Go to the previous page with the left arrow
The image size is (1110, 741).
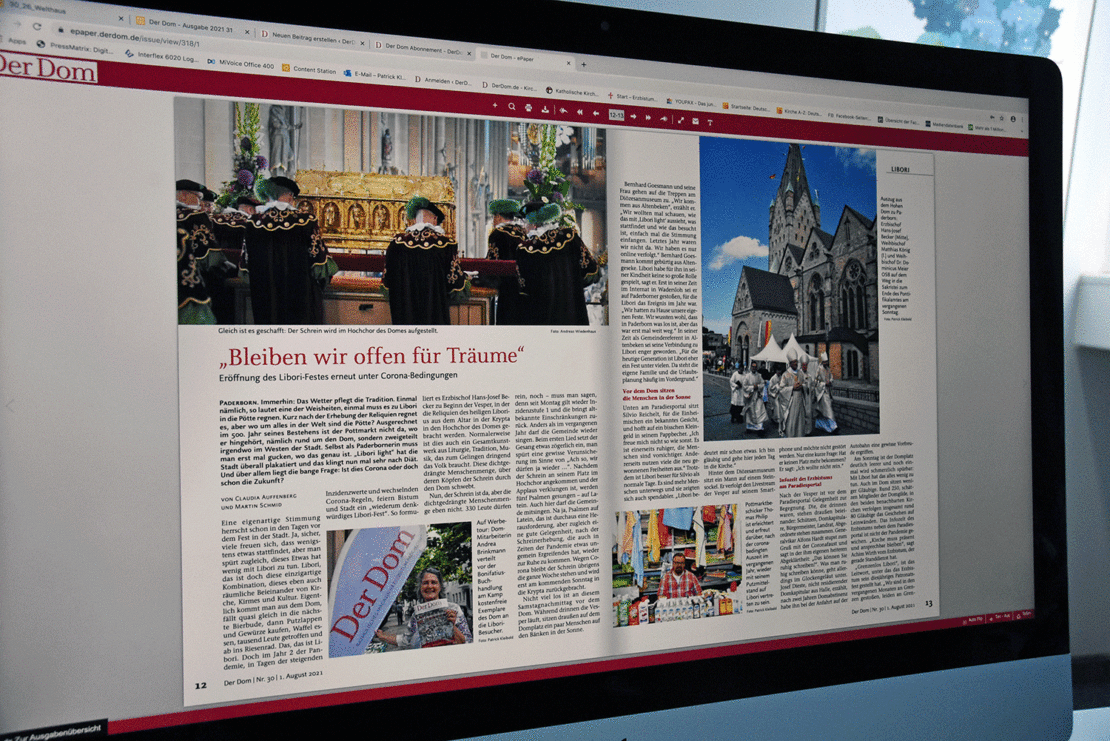(x=597, y=113)
